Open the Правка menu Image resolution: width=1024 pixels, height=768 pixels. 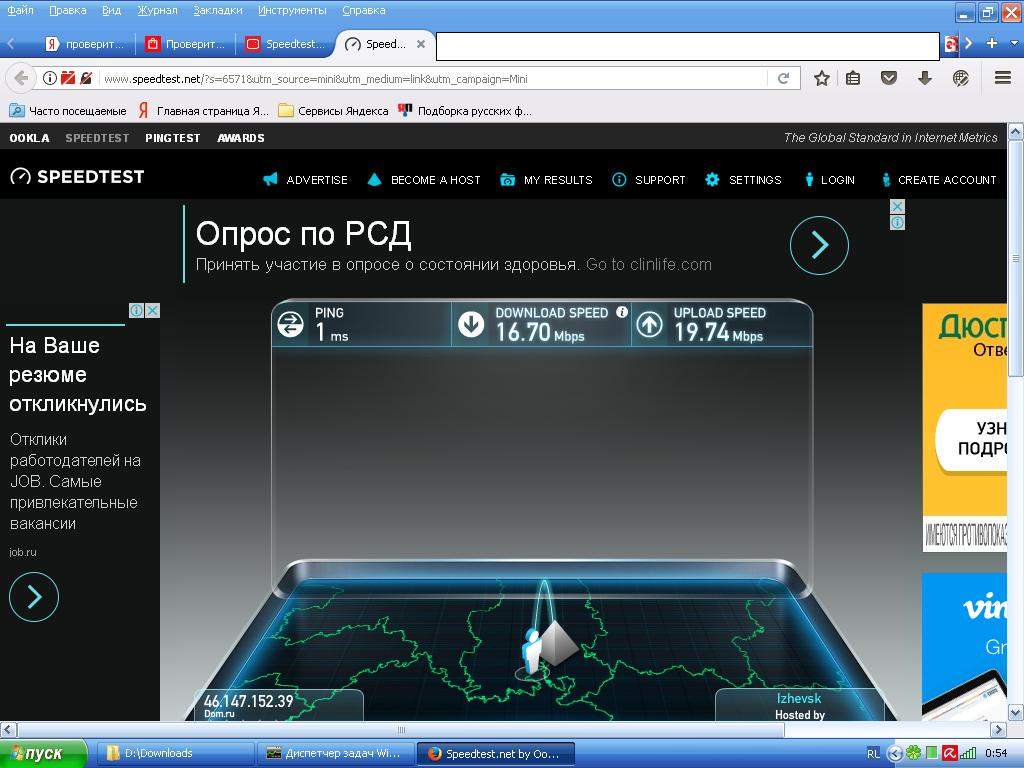tap(67, 10)
